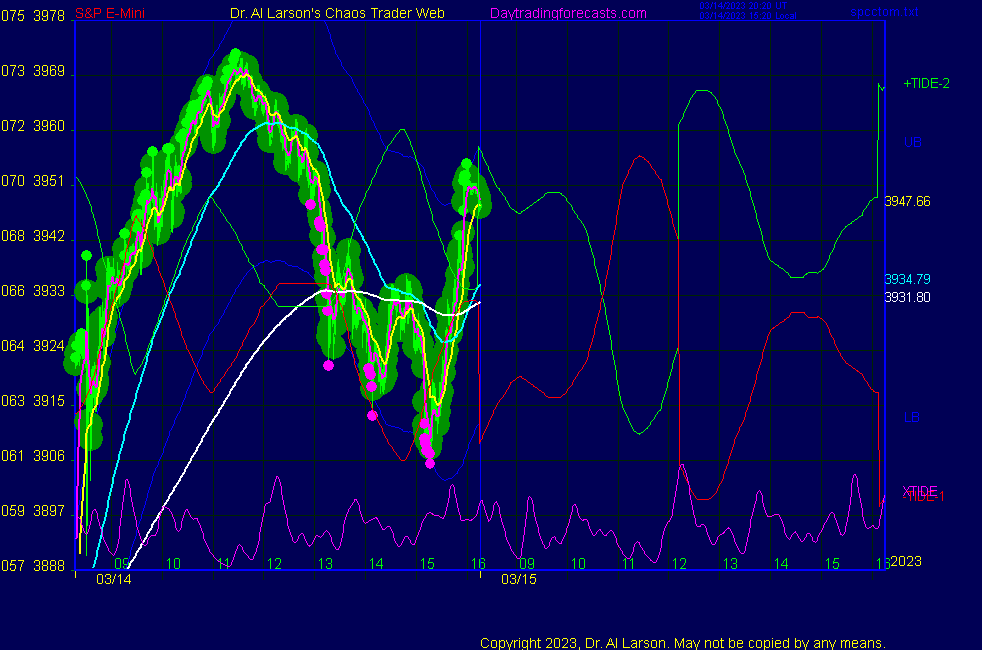Click the +TIDE-2 legend label
Image resolution: width=982 pixels, height=650 pixels.
(926, 83)
